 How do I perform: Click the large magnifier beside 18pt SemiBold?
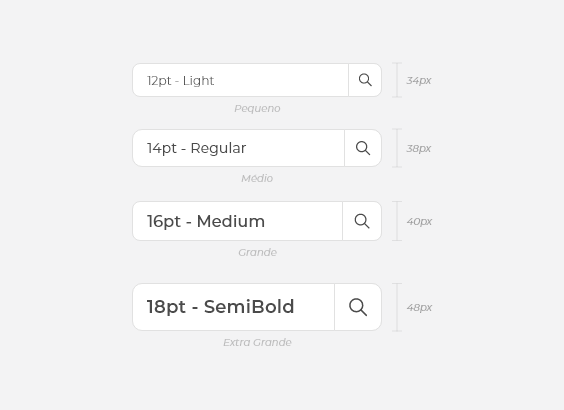(x=358, y=307)
